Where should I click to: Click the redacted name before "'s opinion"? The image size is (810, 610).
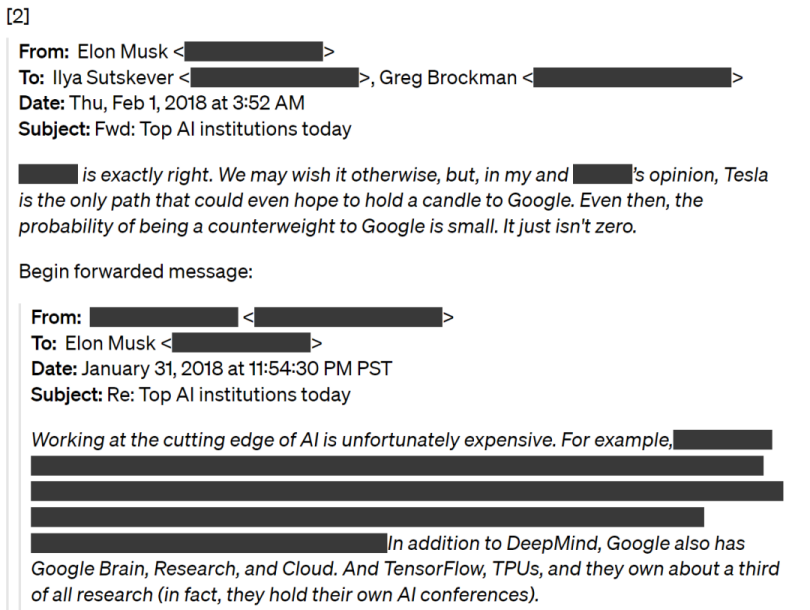602,175
